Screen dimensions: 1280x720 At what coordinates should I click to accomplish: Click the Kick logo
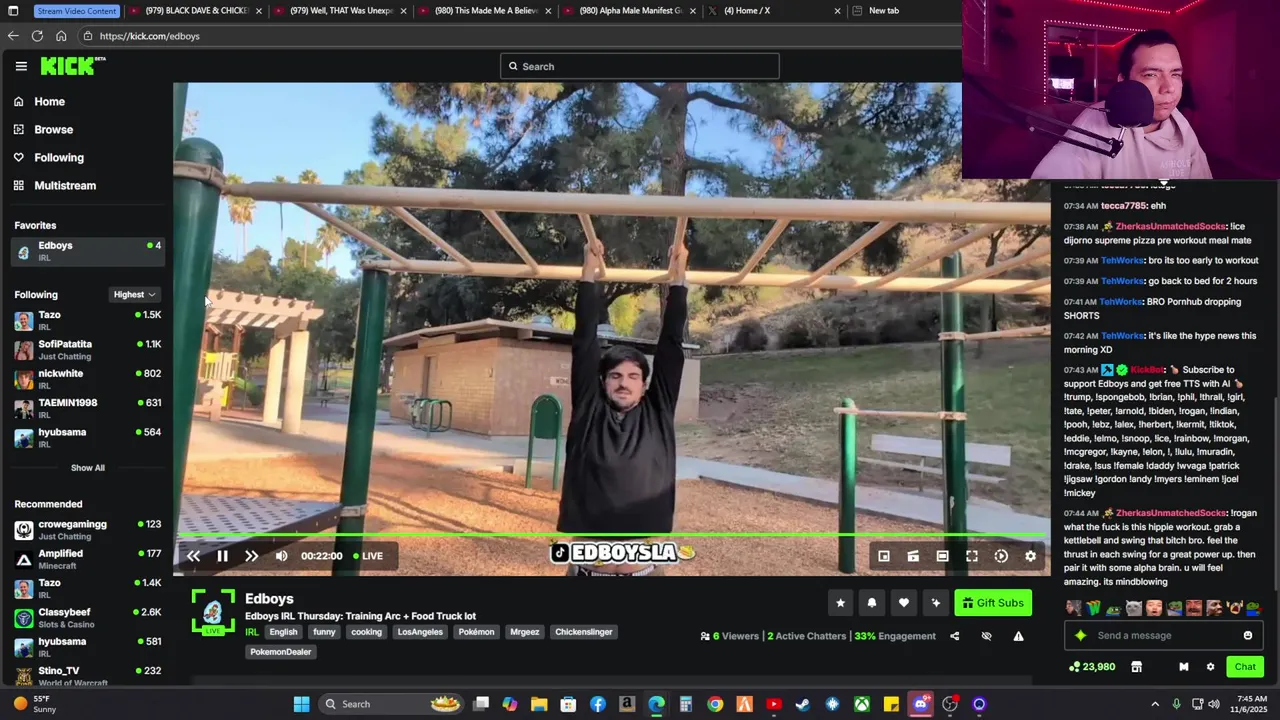coord(72,66)
